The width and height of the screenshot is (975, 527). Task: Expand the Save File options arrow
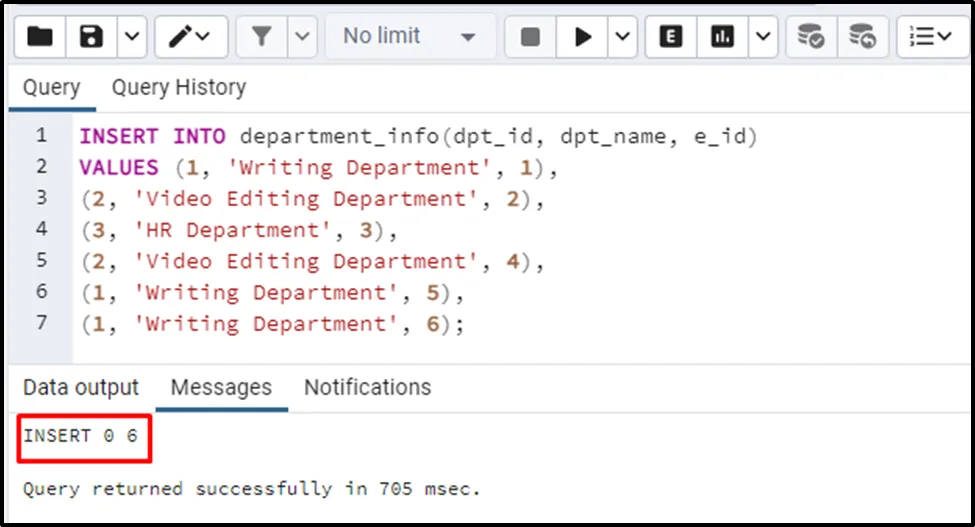(131, 37)
